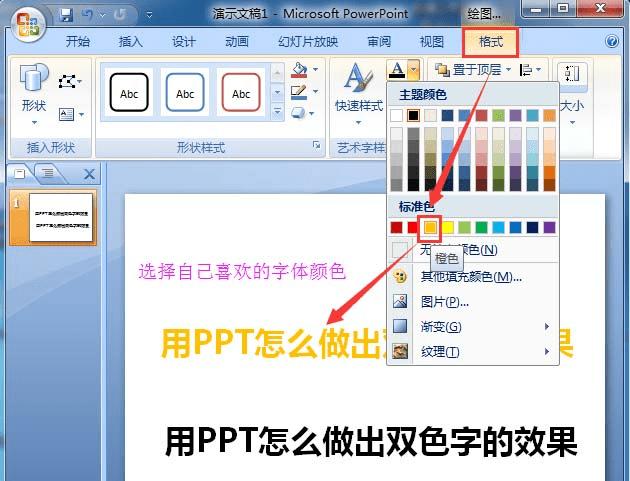Open the 插入 ribbon tab
The image size is (630, 481).
[131, 41]
